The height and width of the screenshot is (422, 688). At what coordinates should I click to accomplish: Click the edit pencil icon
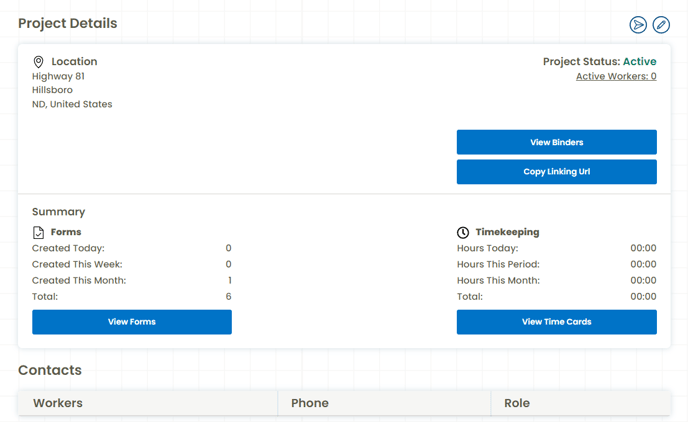click(x=661, y=25)
